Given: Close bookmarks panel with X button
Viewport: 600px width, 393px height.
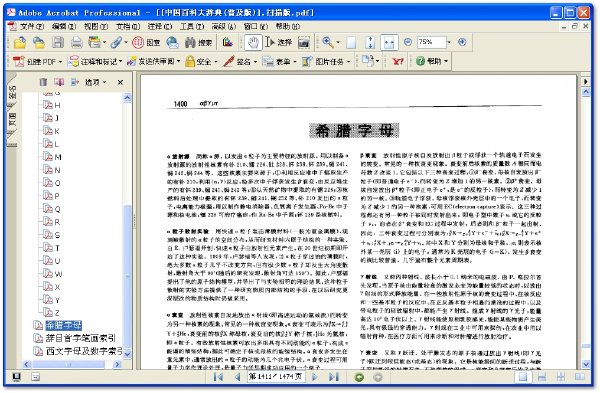Looking at the screenshot, I should (x=120, y=82).
